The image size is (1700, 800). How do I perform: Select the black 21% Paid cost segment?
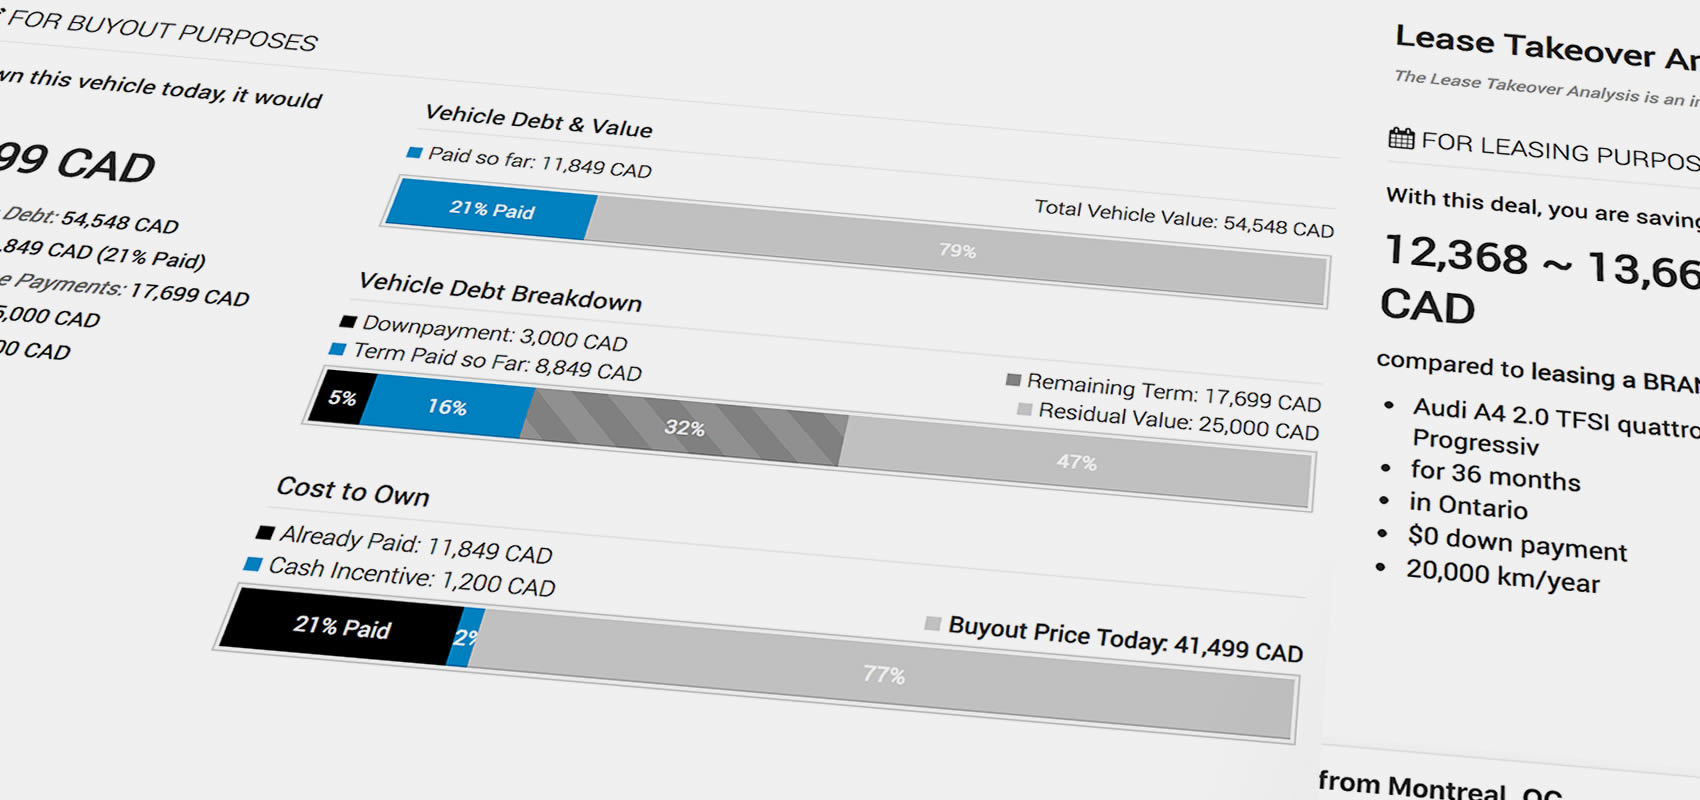pyautogui.click(x=341, y=627)
